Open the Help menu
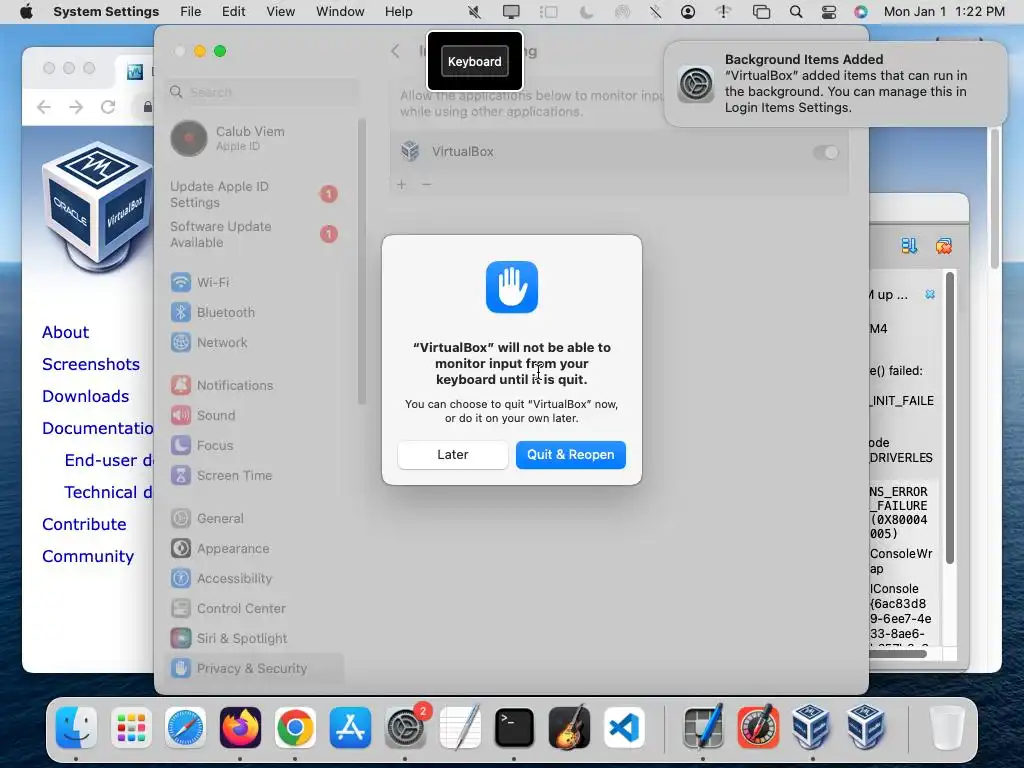The height and width of the screenshot is (768, 1024). tap(398, 12)
